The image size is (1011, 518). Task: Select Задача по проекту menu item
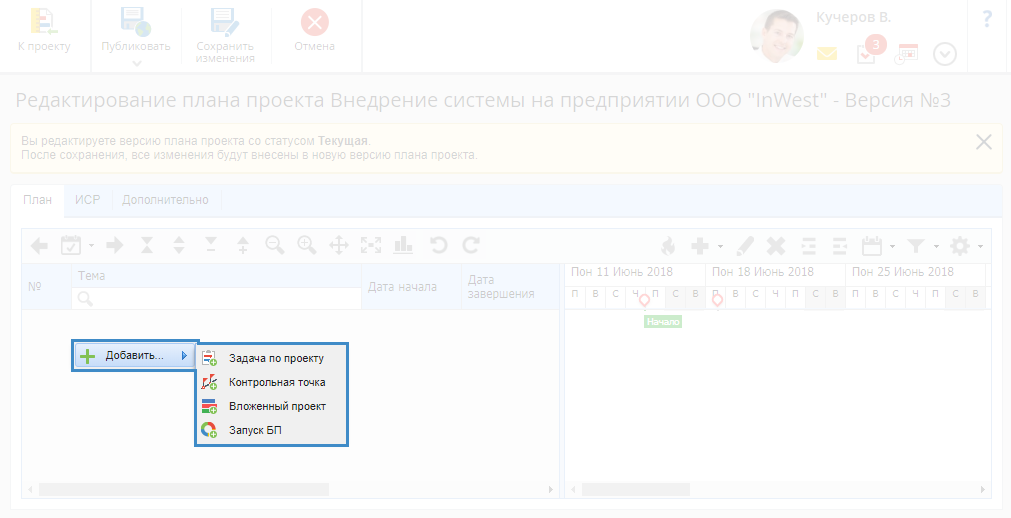coord(275,357)
